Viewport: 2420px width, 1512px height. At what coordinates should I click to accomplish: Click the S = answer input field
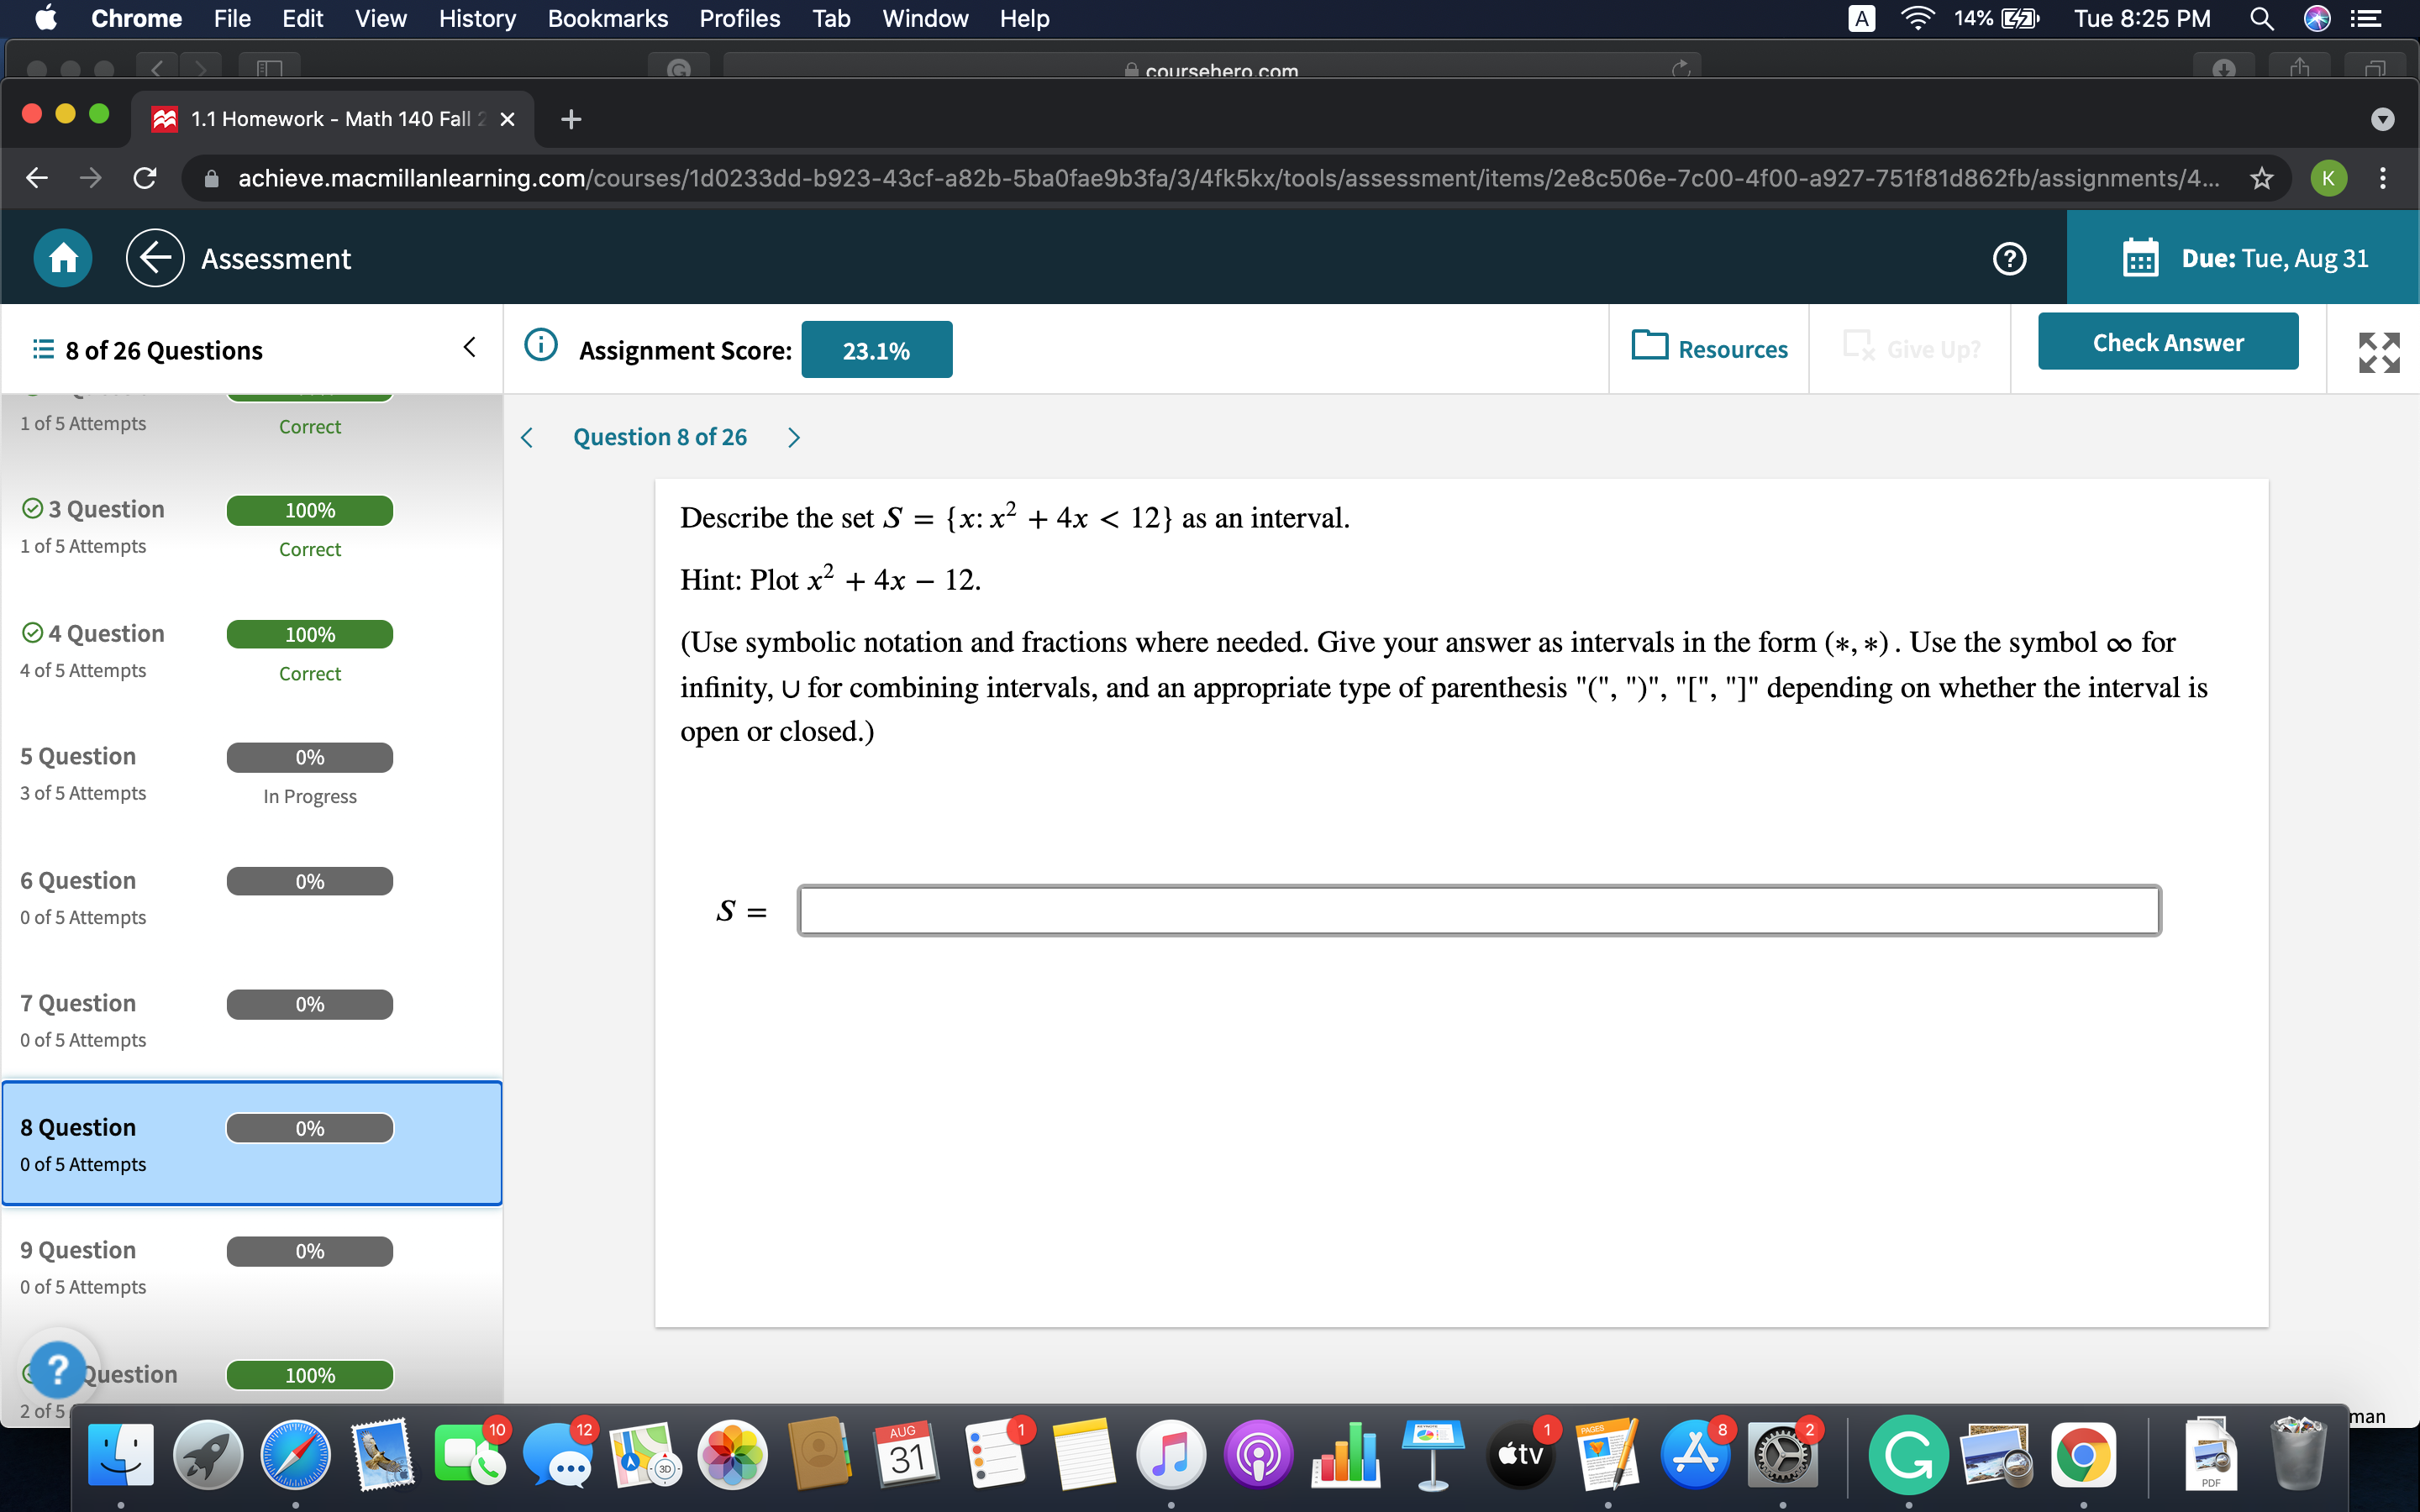pyautogui.click(x=1478, y=910)
